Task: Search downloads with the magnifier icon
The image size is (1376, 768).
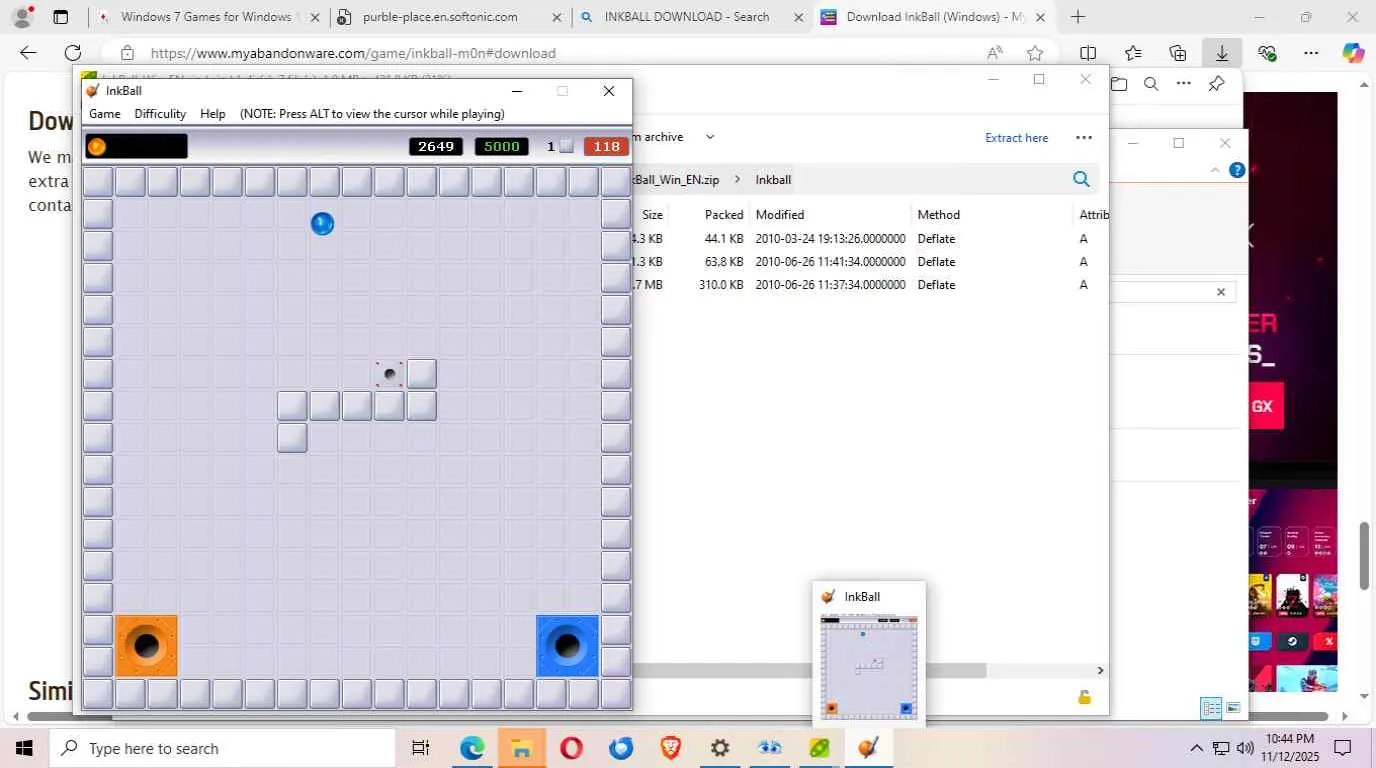Action: click(x=1151, y=84)
